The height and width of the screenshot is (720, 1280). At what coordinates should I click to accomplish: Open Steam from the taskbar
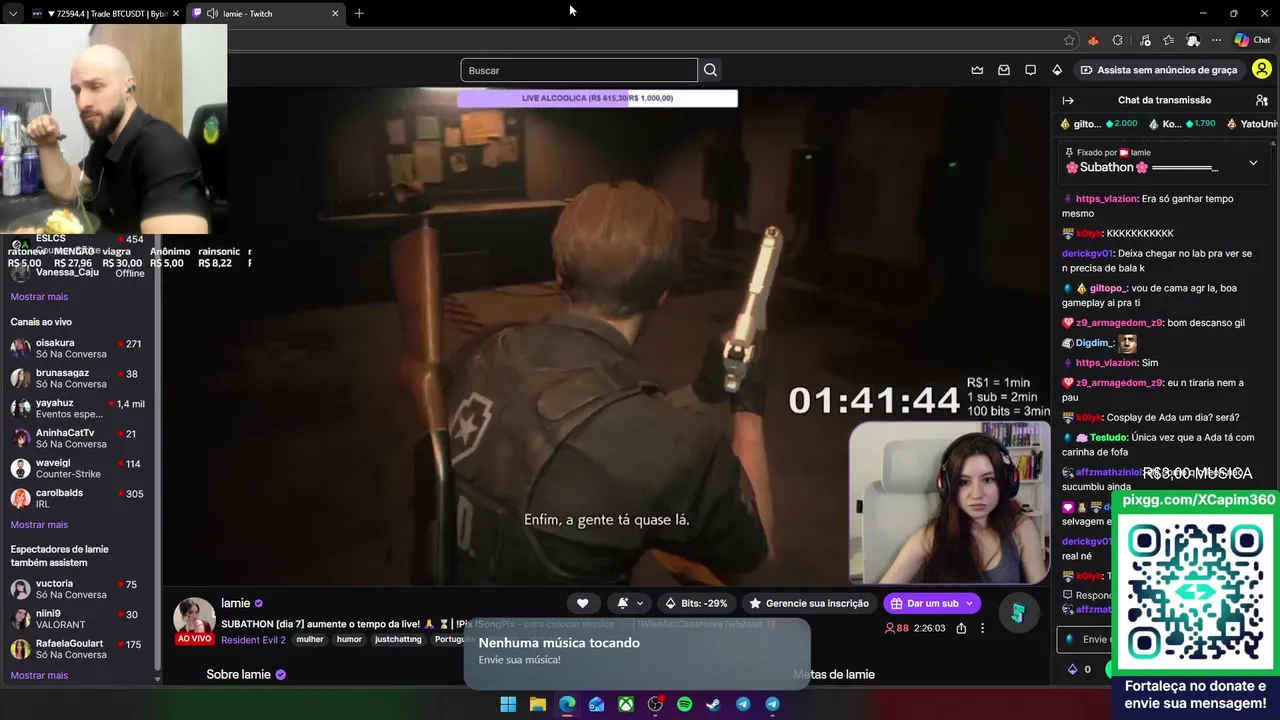click(x=713, y=704)
